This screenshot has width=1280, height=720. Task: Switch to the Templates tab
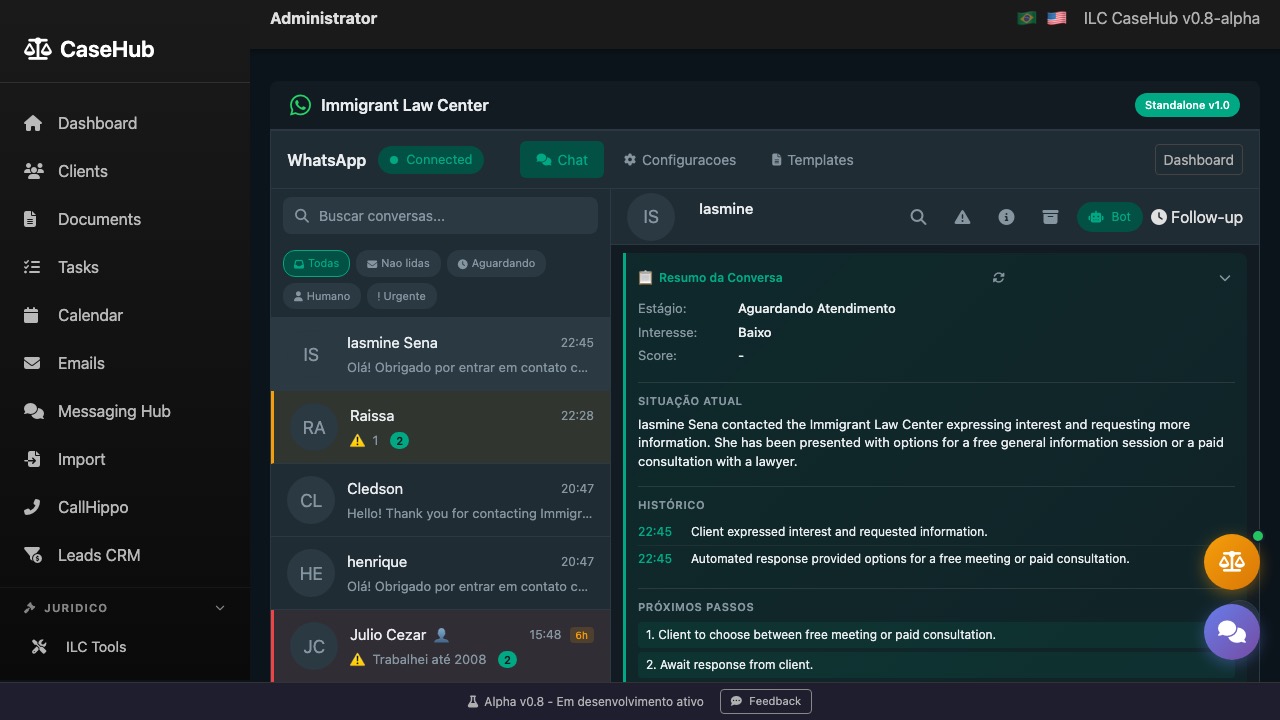811,160
